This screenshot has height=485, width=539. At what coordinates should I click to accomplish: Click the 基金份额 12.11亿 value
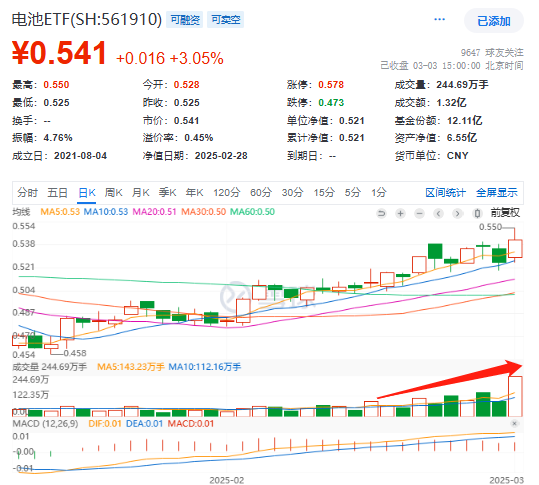pyautogui.click(x=464, y=121)
